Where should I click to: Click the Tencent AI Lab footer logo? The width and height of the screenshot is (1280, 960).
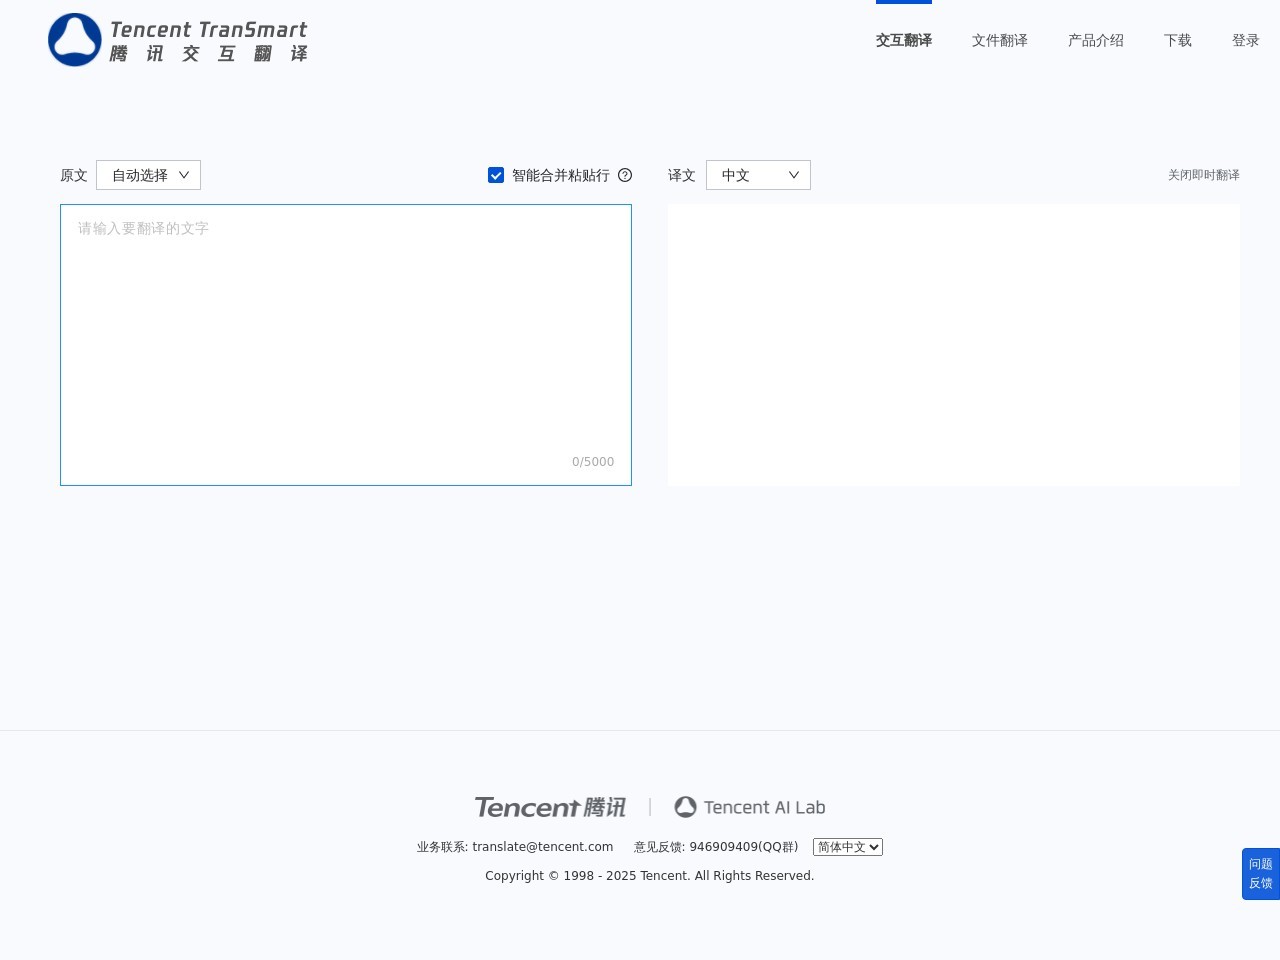750,807
